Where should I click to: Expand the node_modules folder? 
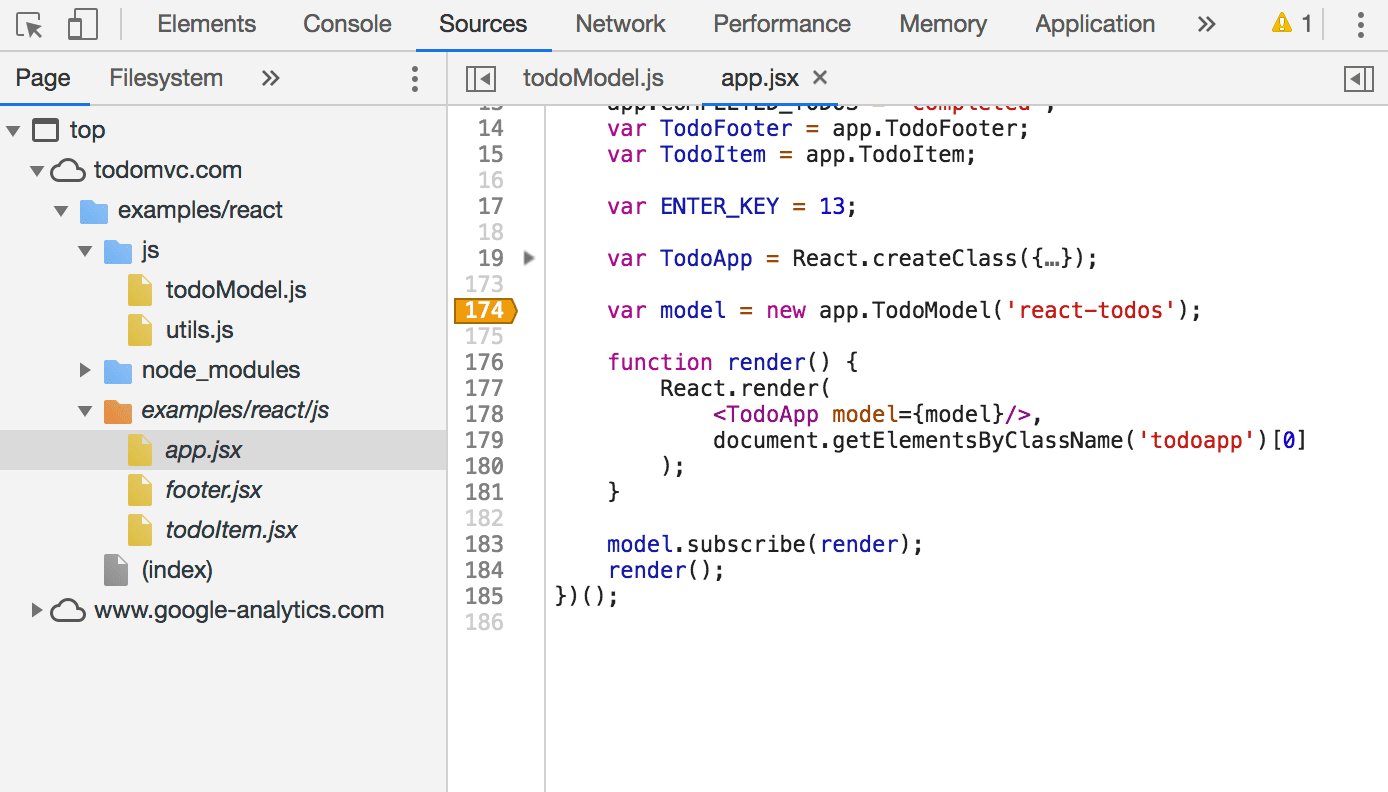point(85,371)
